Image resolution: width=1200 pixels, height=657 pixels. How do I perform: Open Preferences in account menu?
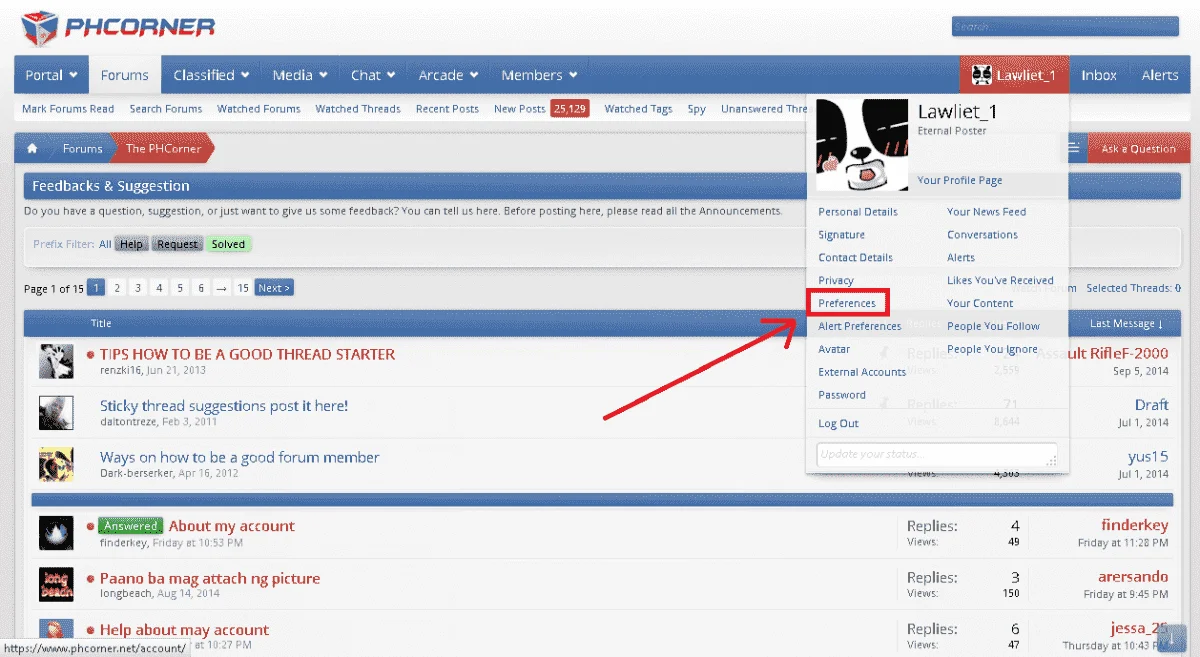tap(847, 303)
